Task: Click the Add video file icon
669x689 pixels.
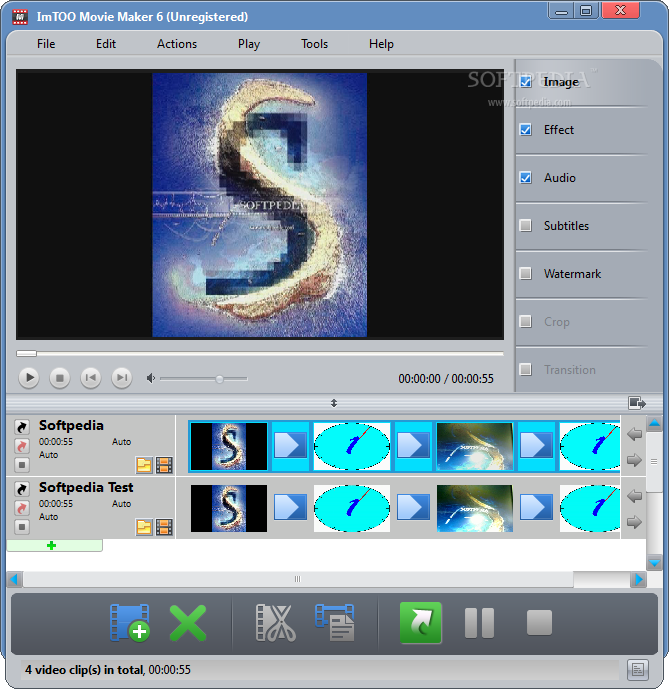Action: (130, 623)
